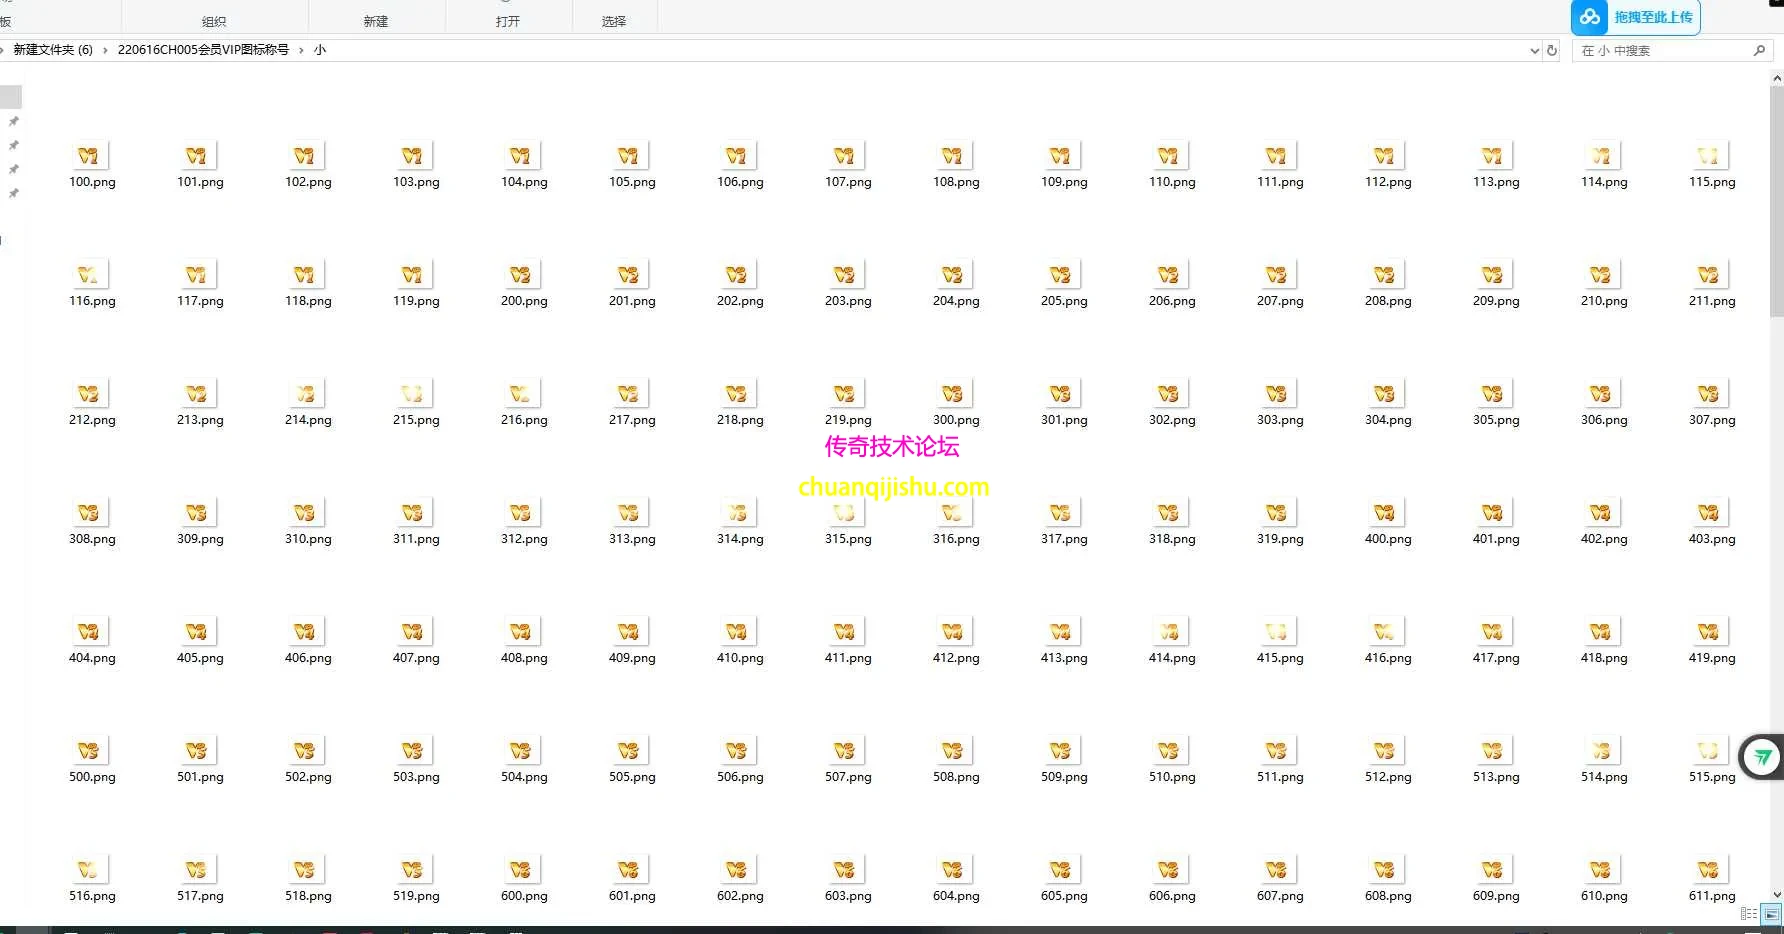The image size is (1784, 934).
Task: Click the magnifier icon in search box
Action: 1759,50
